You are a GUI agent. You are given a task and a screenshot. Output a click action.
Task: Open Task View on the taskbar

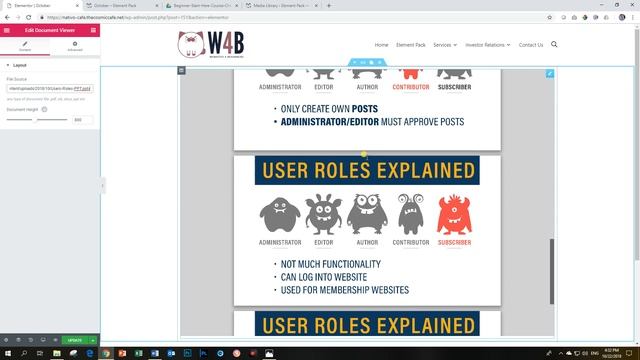pos(40,353)
